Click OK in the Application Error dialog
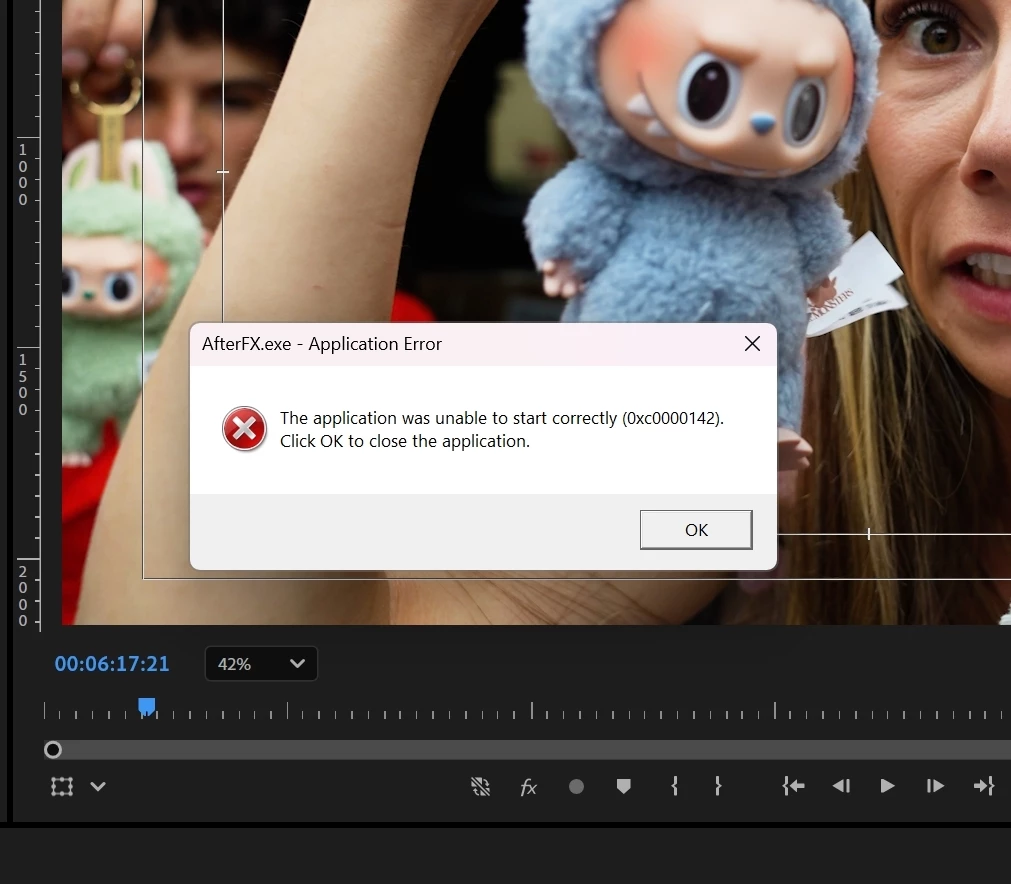Viewport: 1011px width, 884px height. coord(696,530)
